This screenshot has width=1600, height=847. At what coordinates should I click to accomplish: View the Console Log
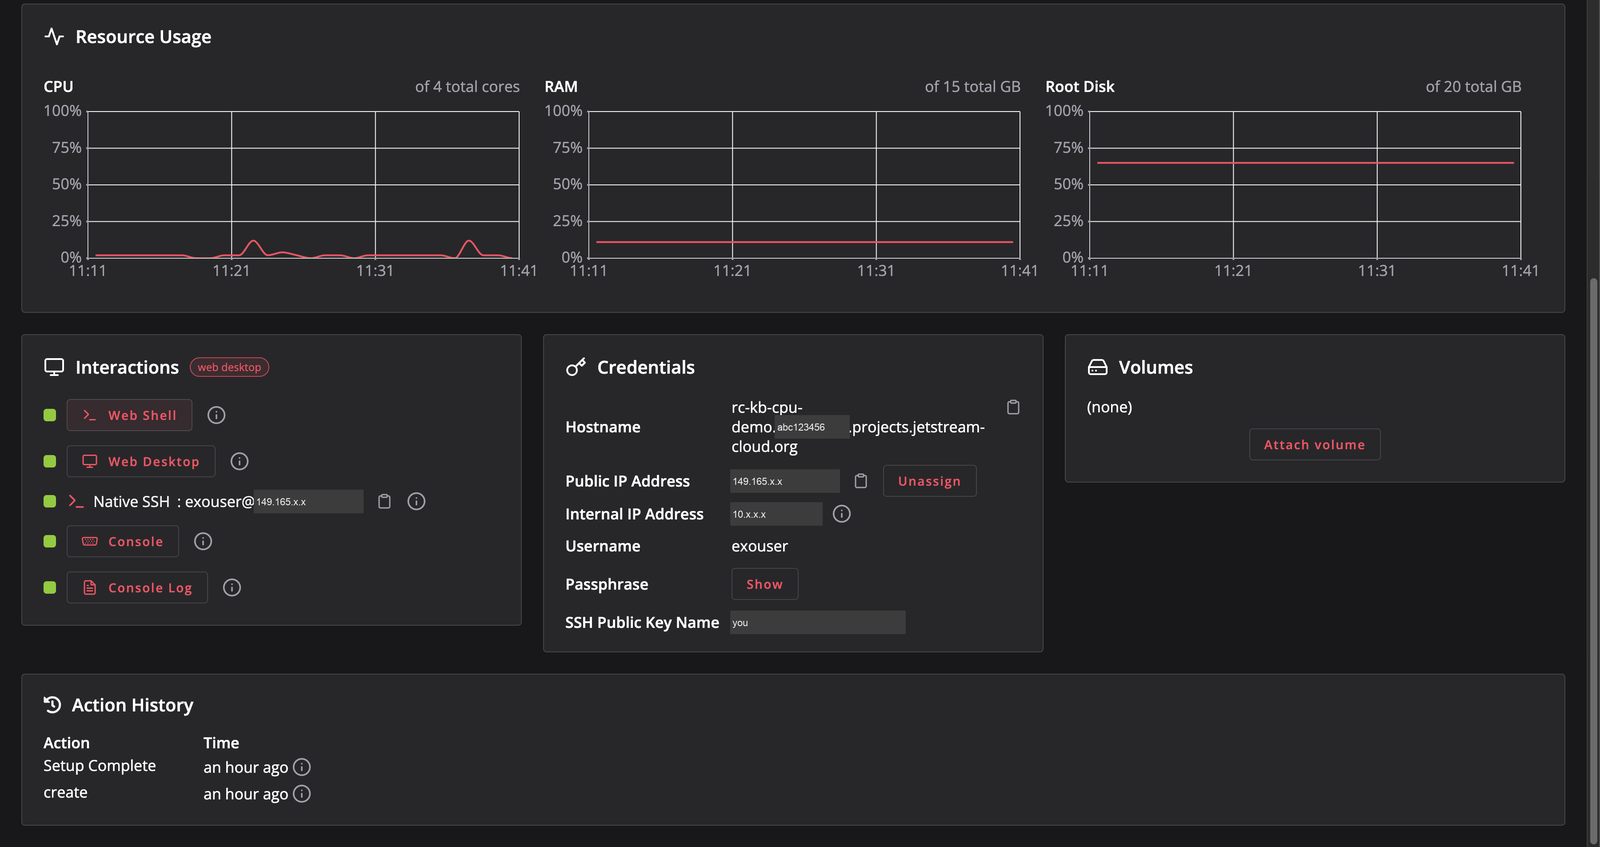137,587
